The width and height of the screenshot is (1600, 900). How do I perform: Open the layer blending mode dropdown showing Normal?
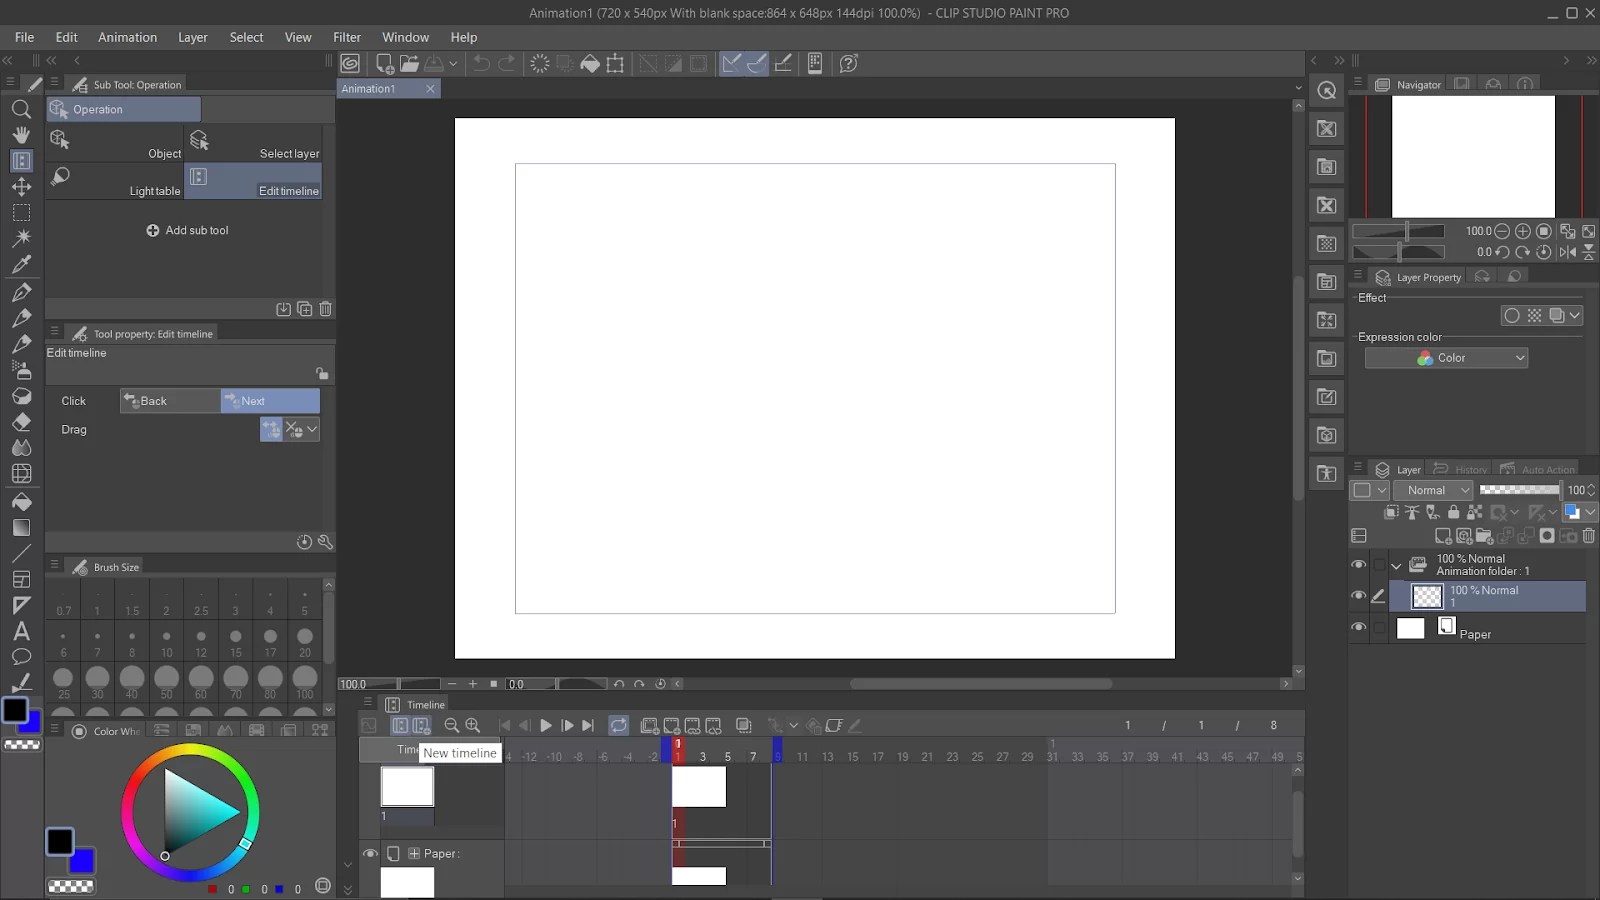click(1434, 490)
